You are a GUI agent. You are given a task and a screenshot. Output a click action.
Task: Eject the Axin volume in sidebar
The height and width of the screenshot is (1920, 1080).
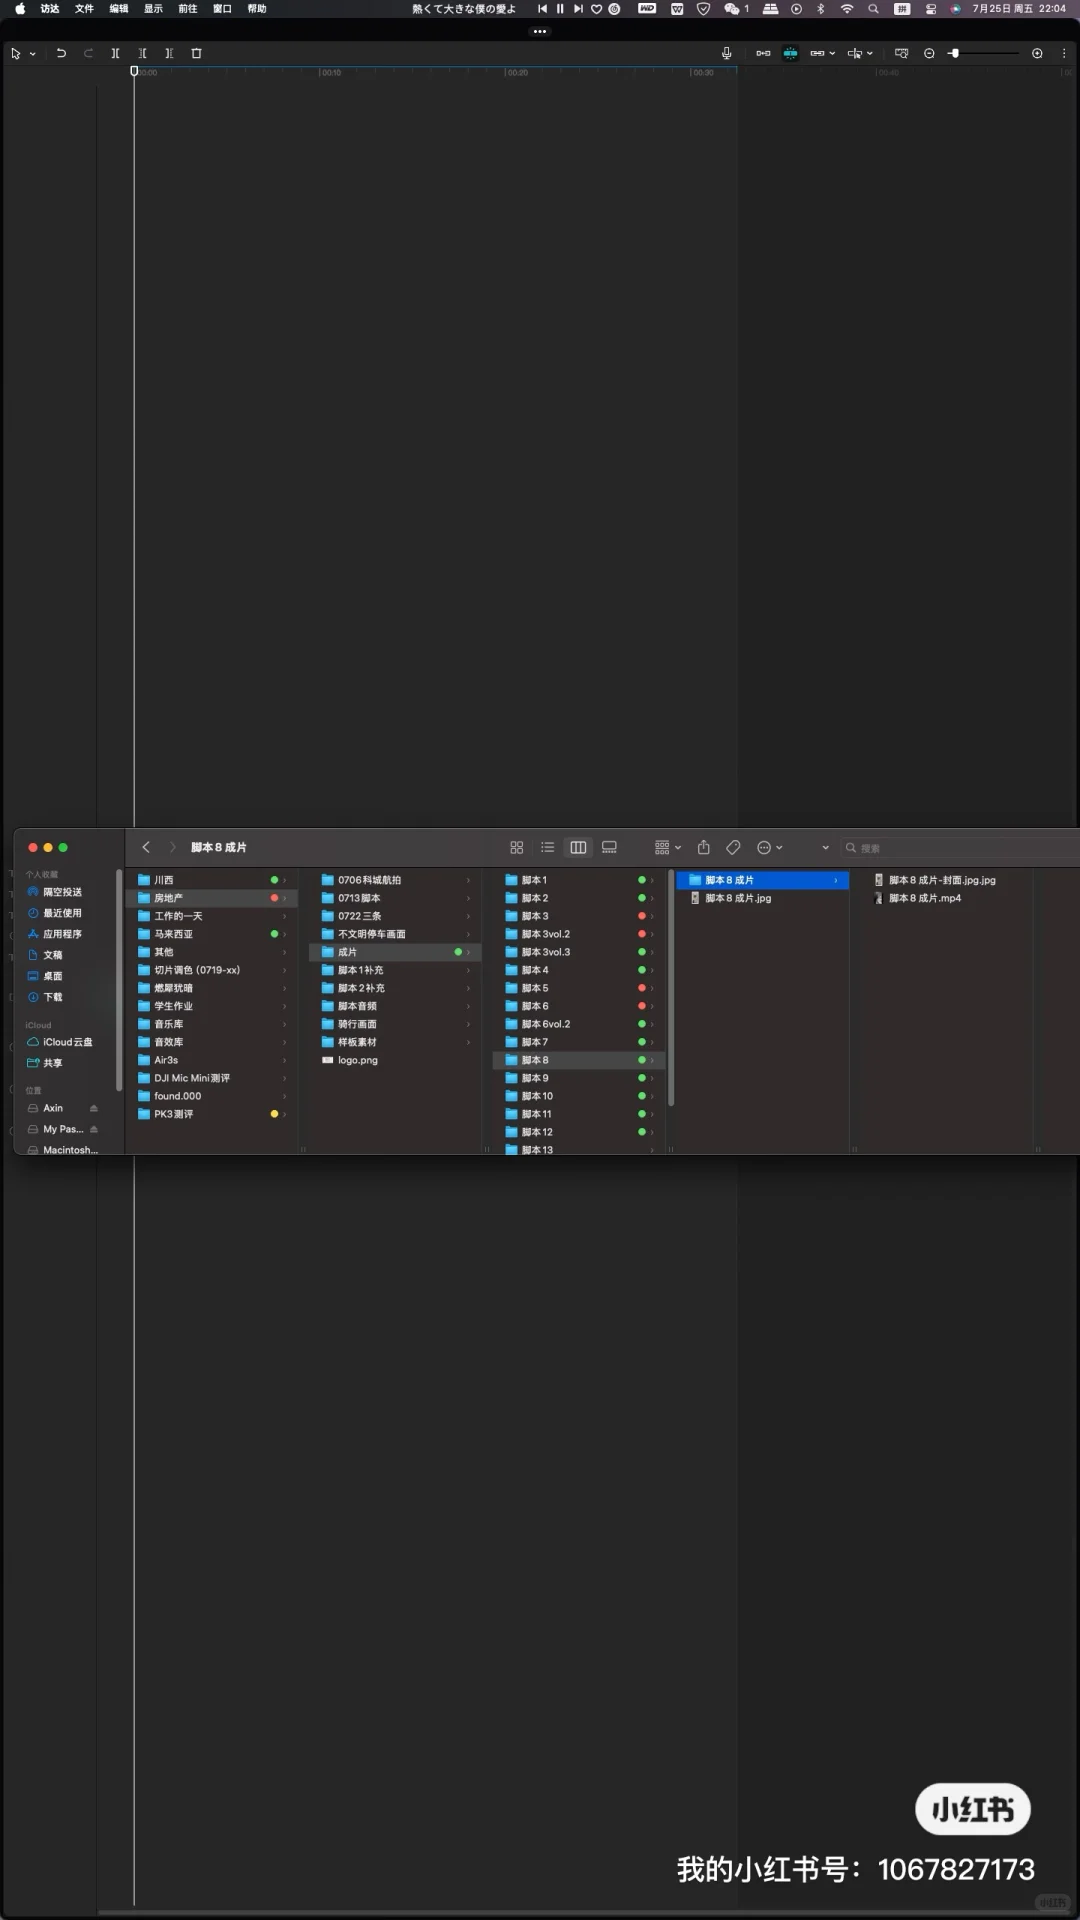click(x=94, y=1108)
